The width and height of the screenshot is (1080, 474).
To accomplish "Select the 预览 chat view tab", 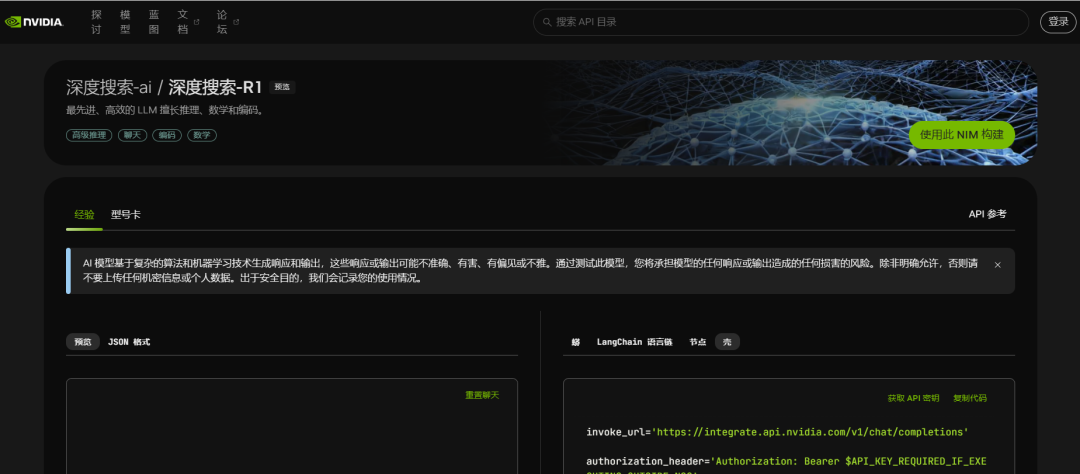I will 83,342.
